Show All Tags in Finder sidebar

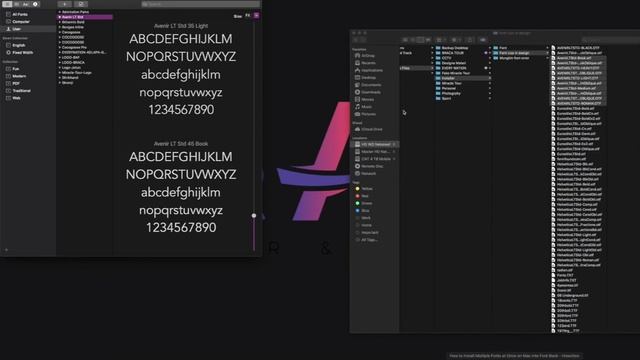click(366, 240)
